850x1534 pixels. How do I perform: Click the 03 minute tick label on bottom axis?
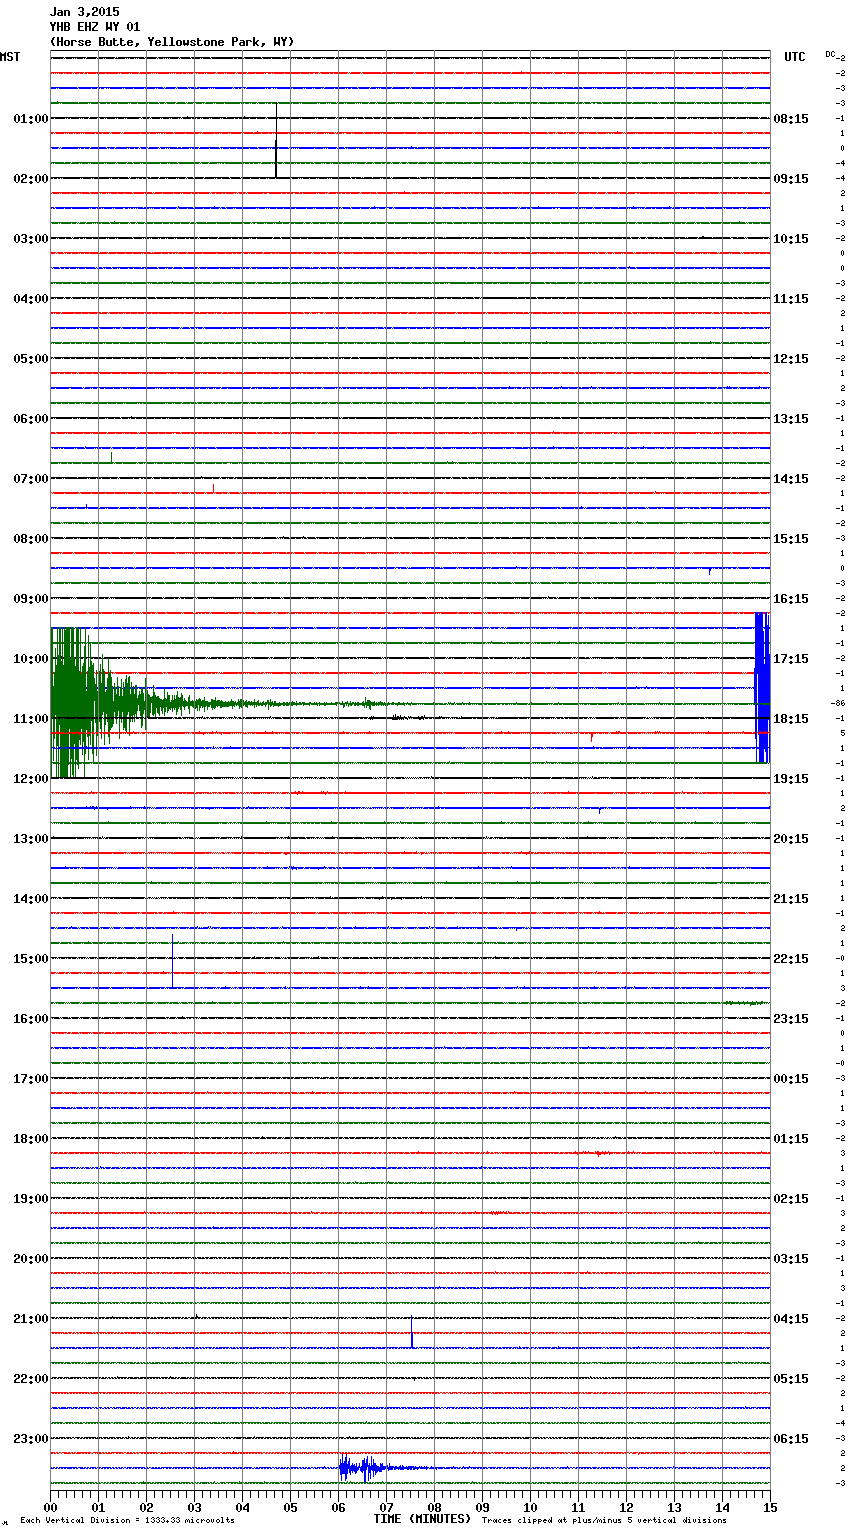pos(195,1507)
